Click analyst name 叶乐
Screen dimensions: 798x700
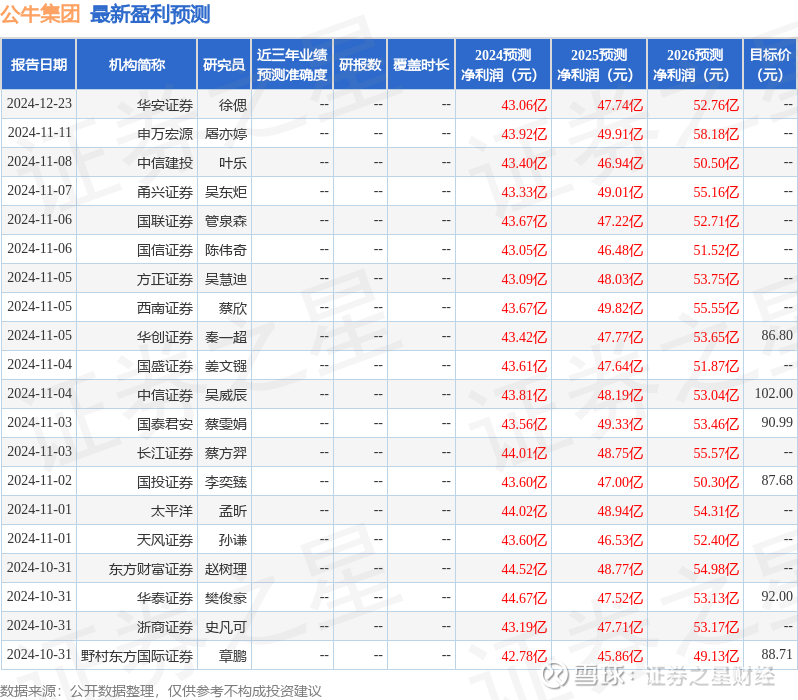point(233,163)
